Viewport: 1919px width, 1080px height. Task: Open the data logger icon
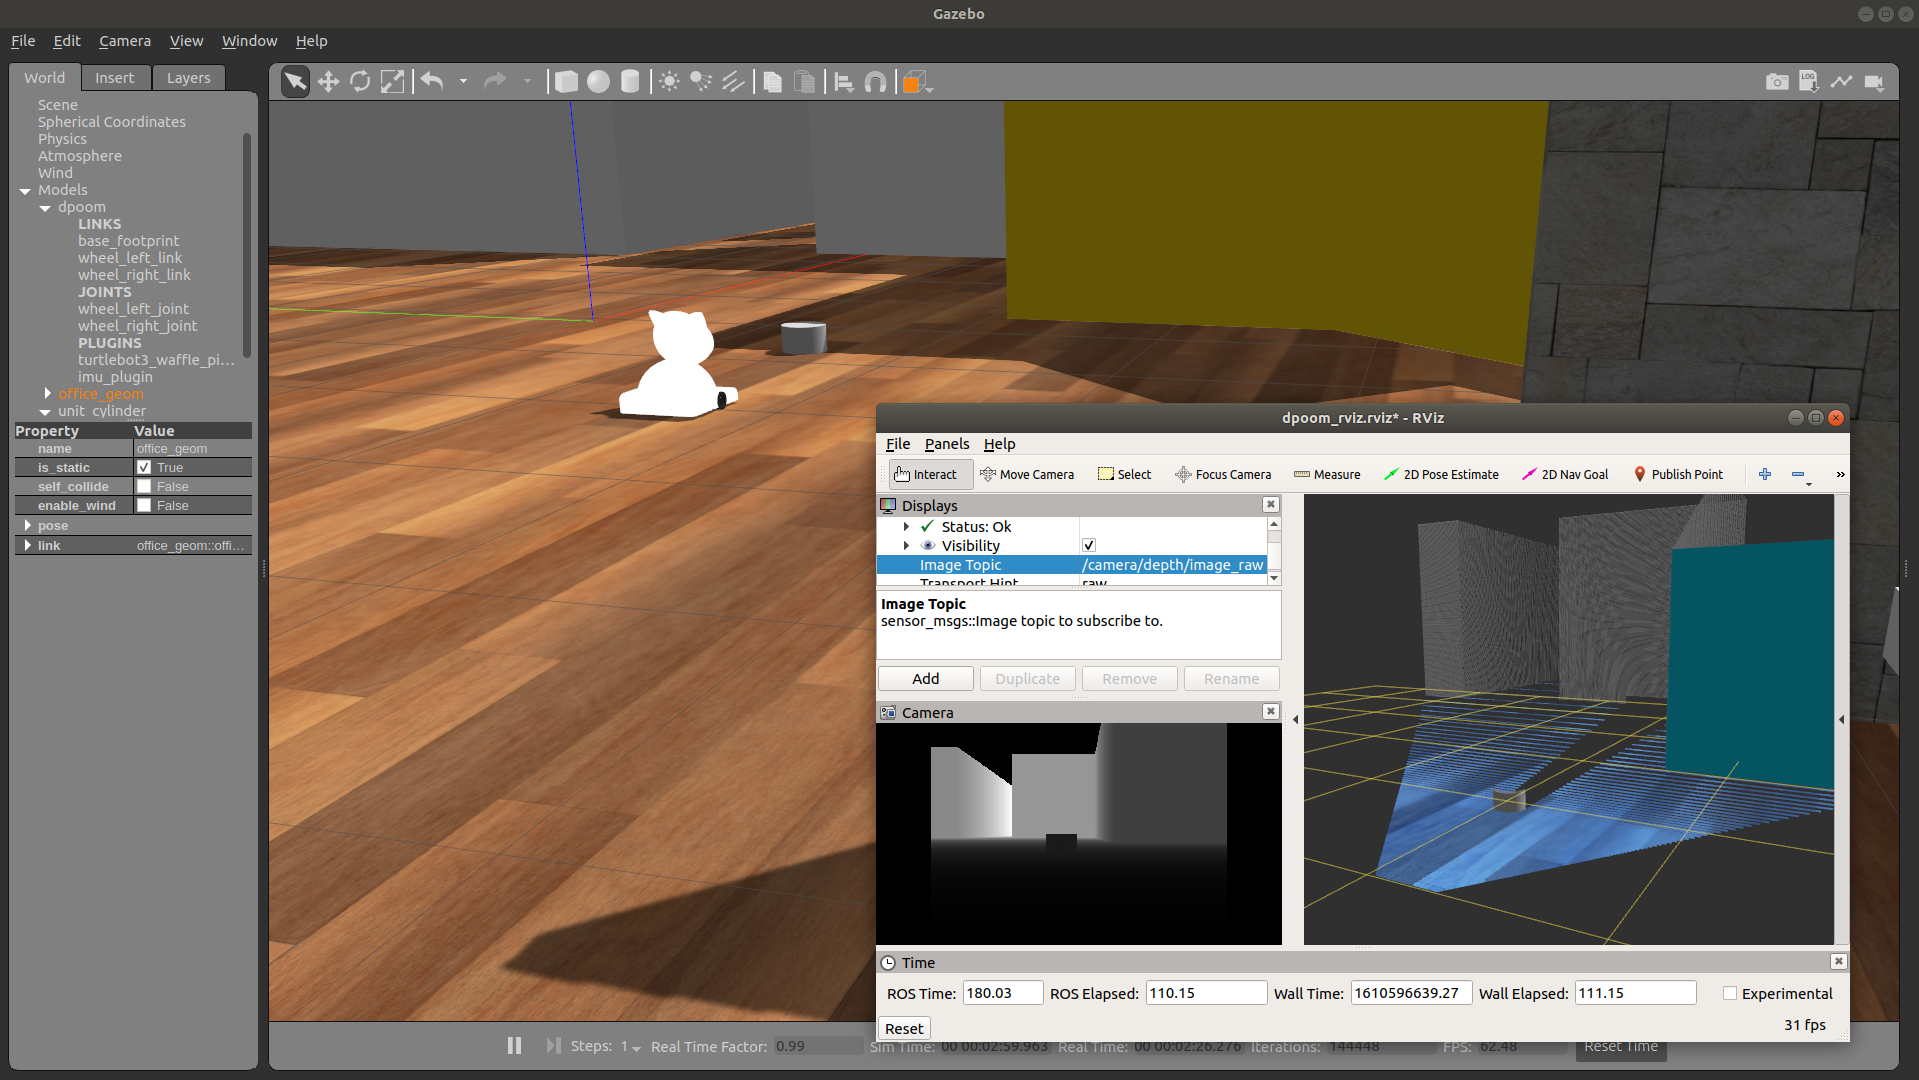(x=1809, y=82)
